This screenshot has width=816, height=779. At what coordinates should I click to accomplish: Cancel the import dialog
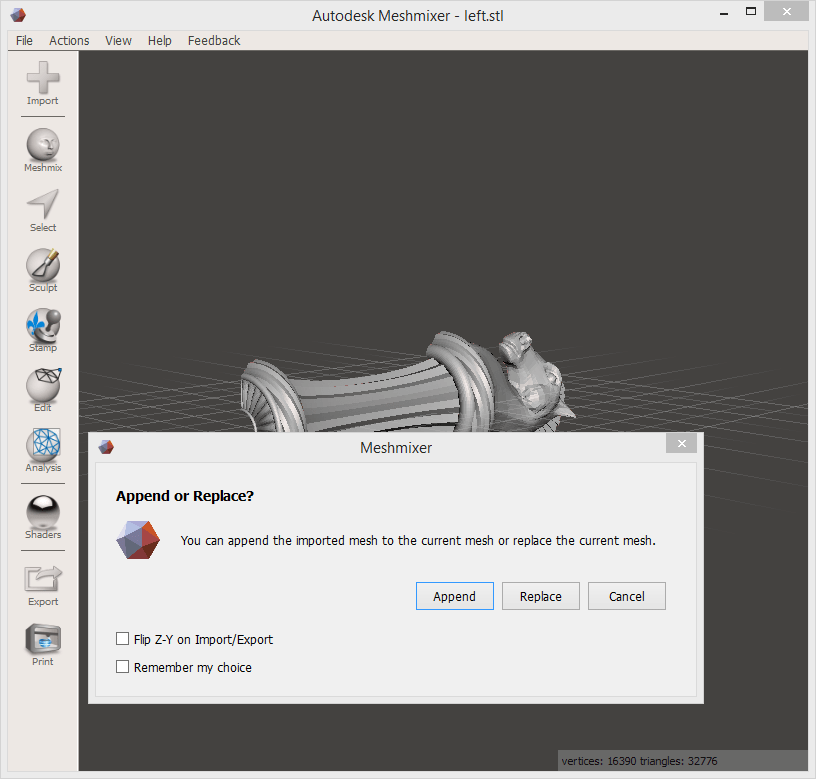(627, 596)
